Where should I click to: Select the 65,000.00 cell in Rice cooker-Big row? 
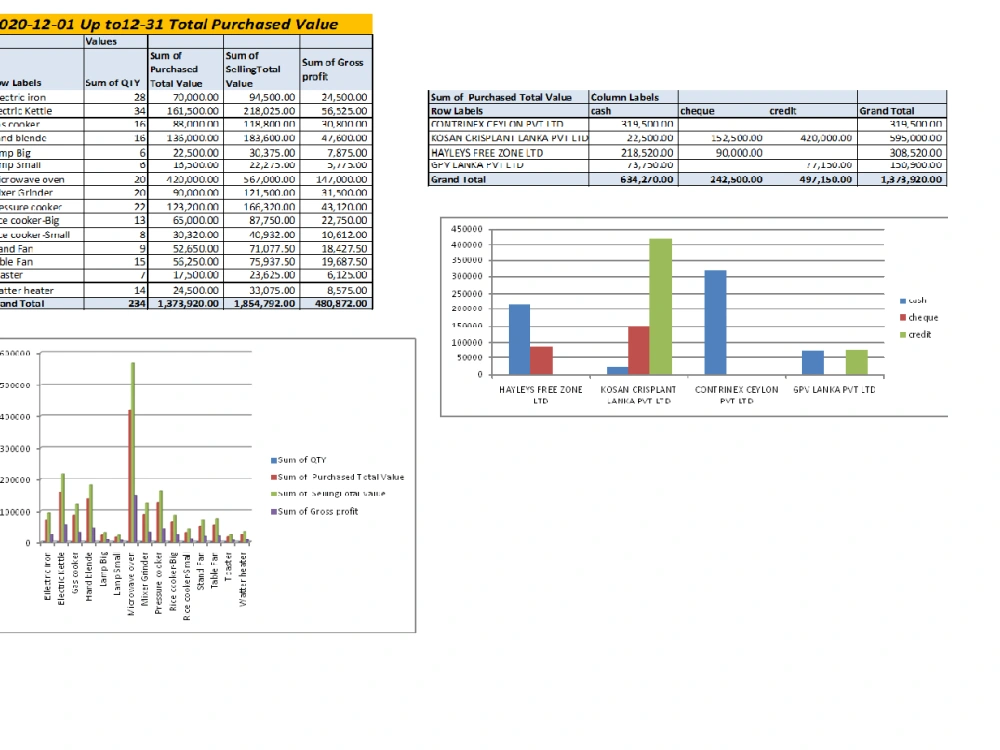(x=186, y=220)
